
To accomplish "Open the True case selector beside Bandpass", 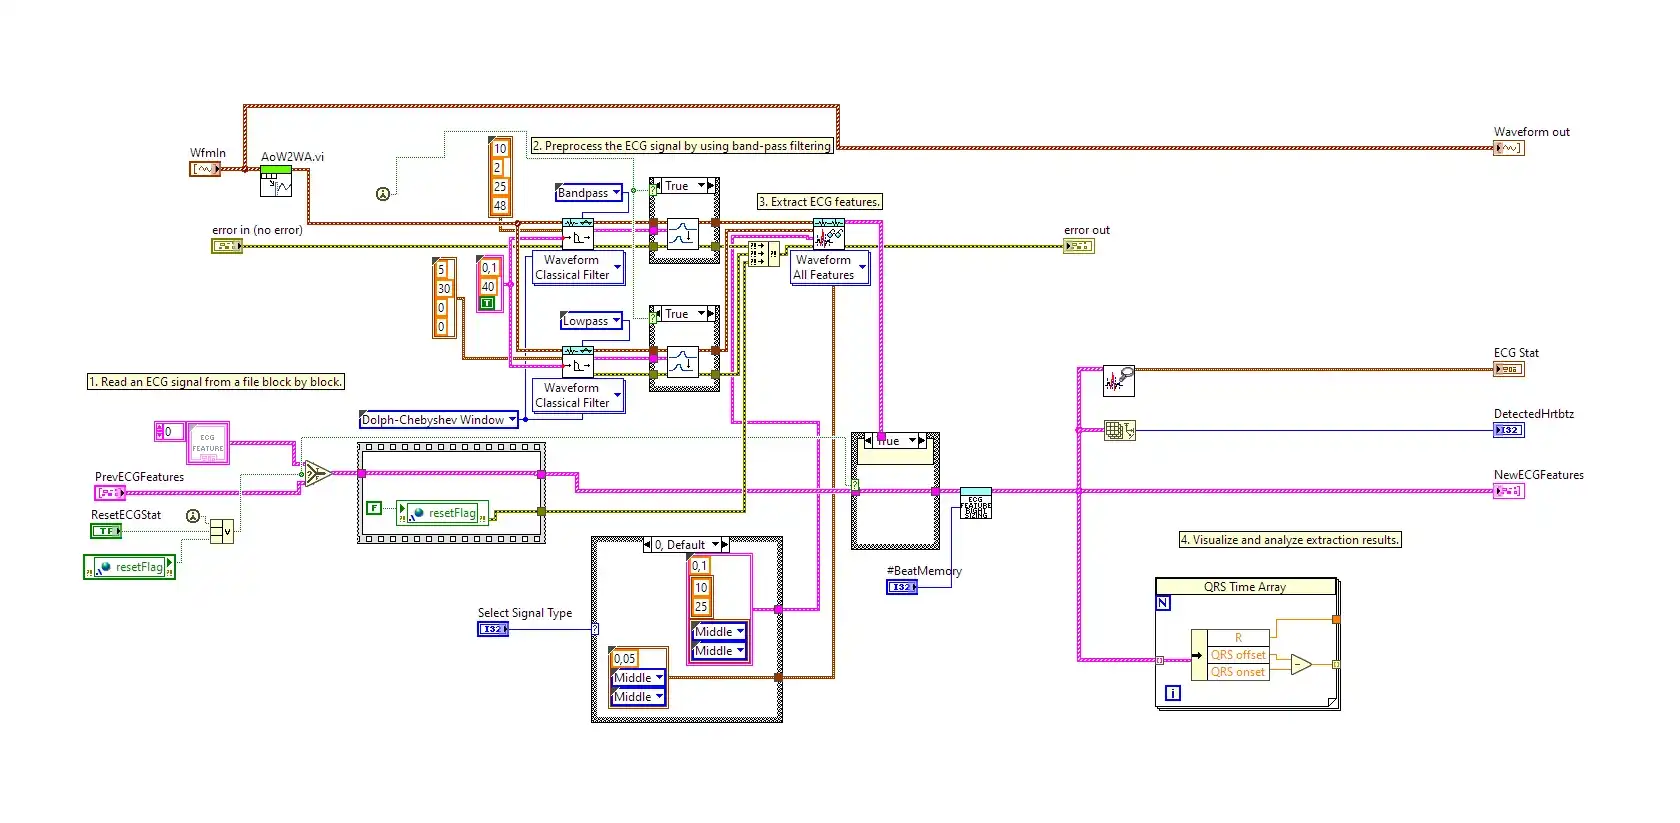I will pos(684,186).
